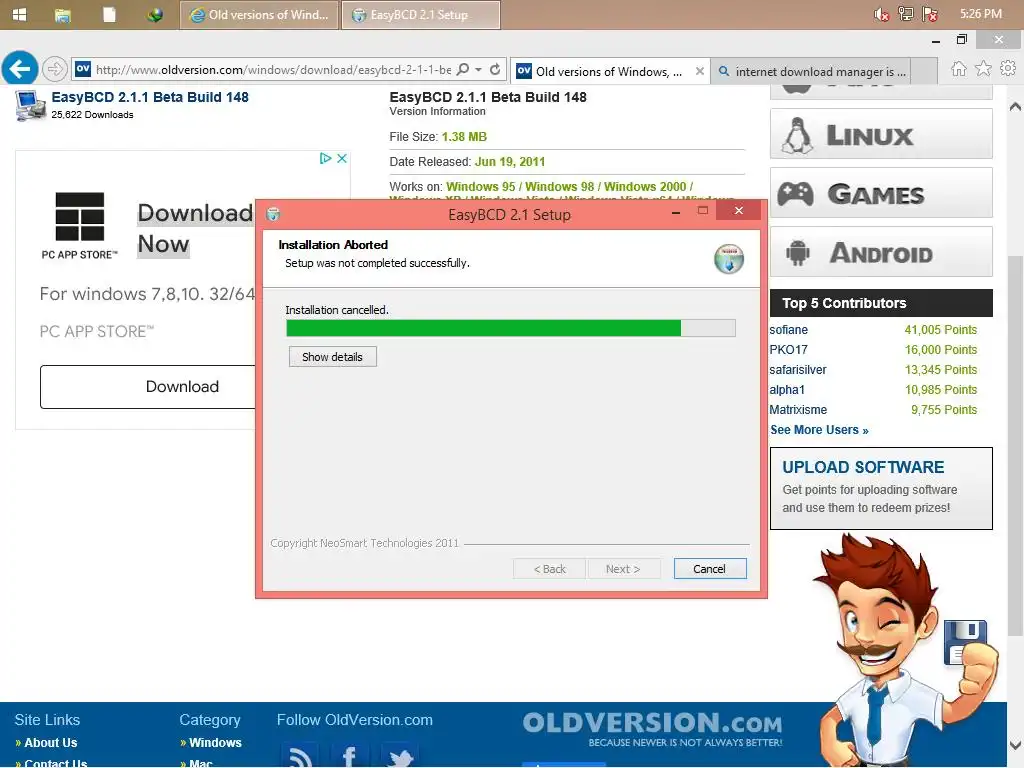
Task: Click the PC App Store logo
Action: tap(80, 225)
